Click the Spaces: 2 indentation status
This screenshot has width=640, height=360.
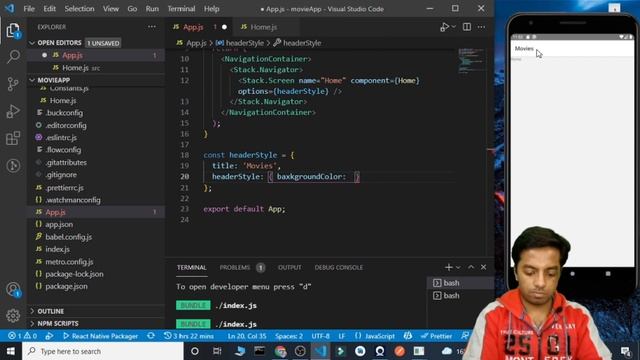(x=289, y=336)
